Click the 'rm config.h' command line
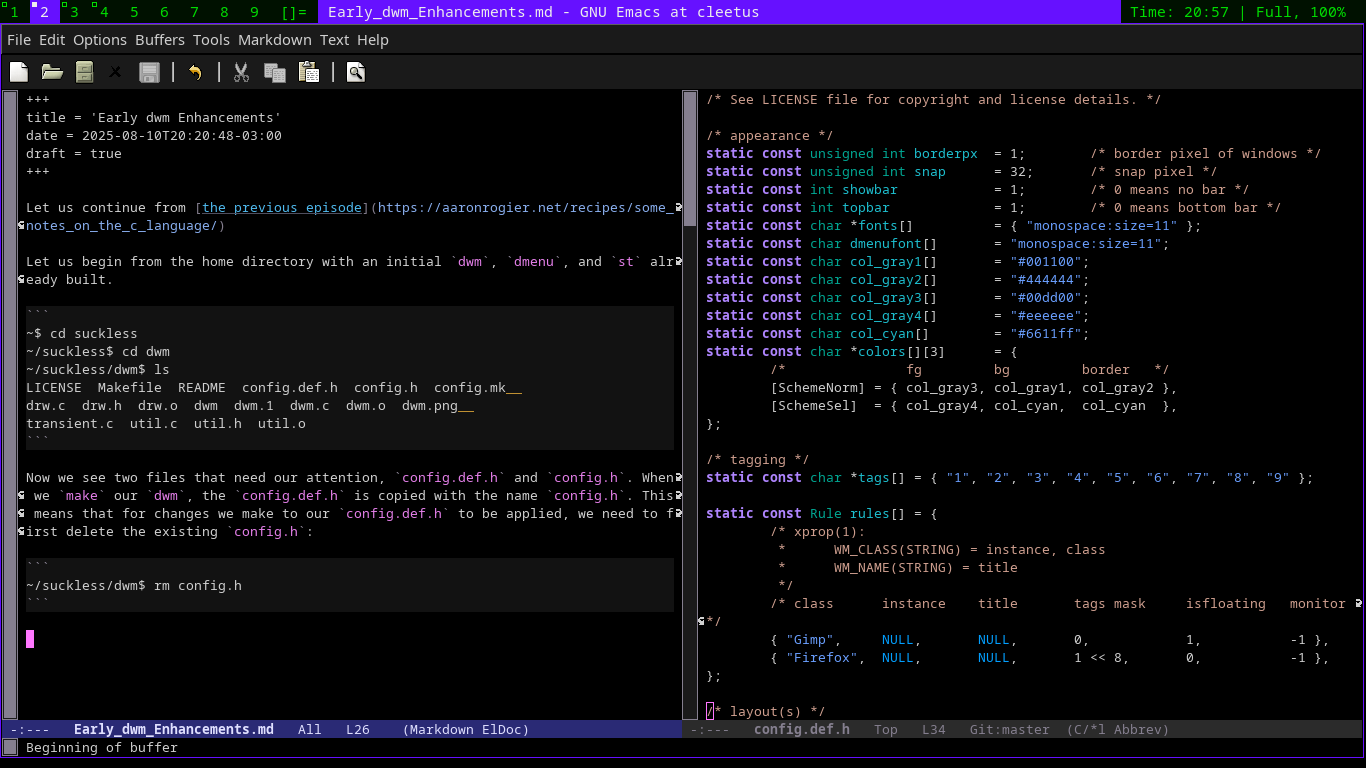Viewport: 1366px width, 768px height. [x=134, y=586]
